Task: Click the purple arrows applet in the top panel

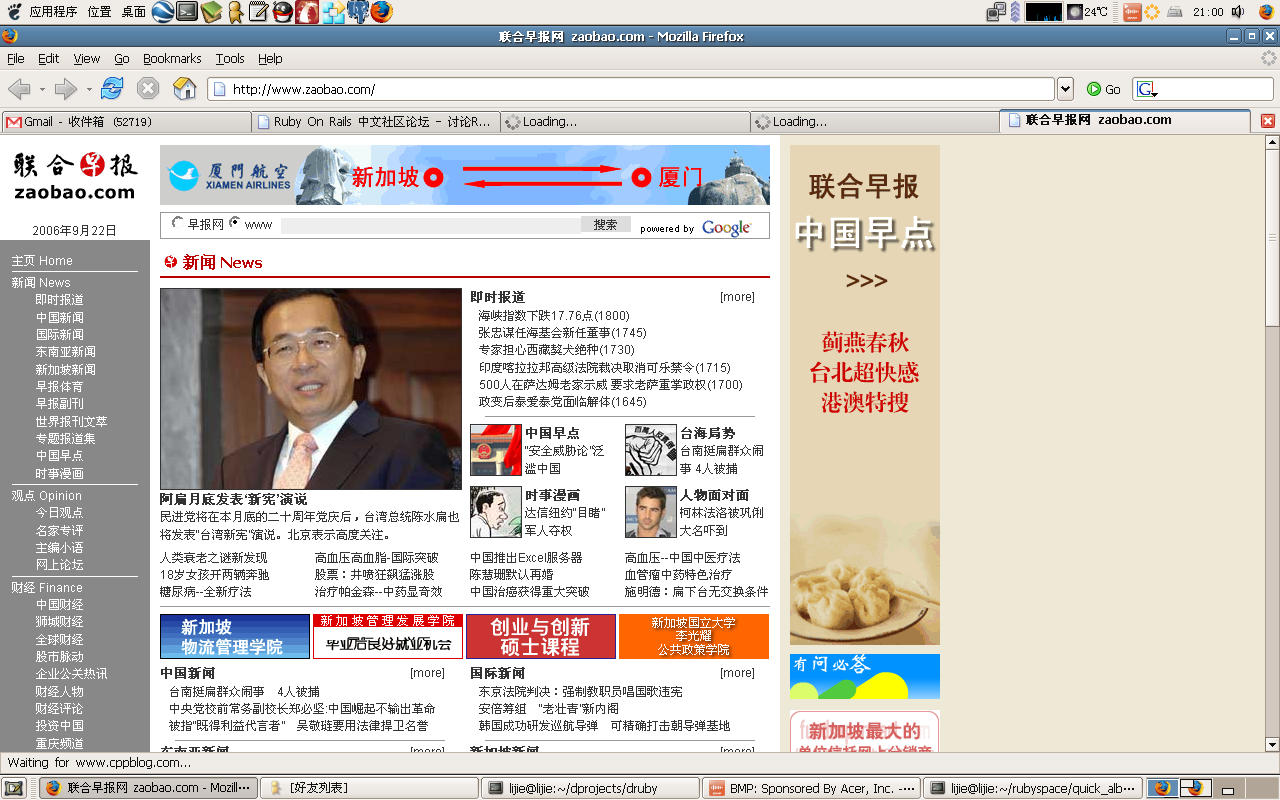Action: click(x=1015, y=12)
